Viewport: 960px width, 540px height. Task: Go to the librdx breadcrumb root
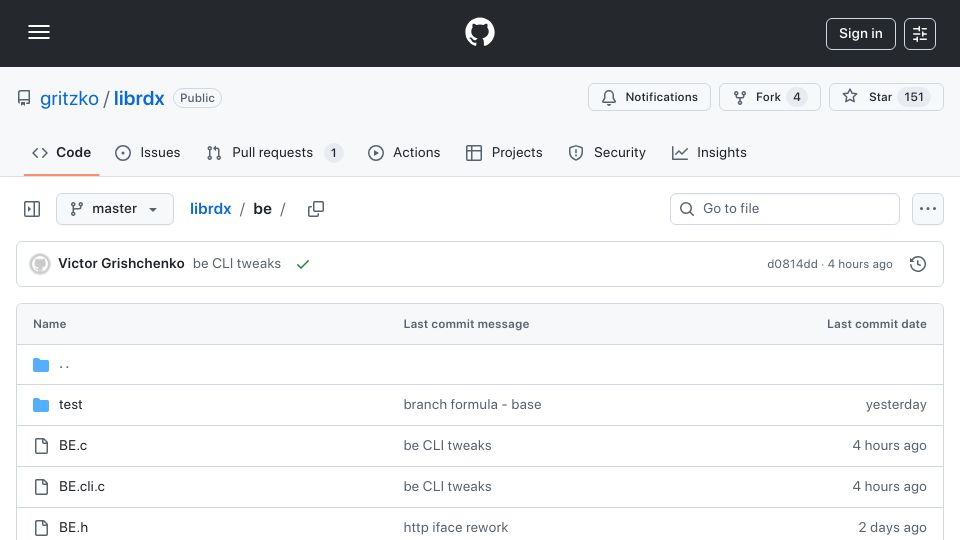[x=211, y=209]
